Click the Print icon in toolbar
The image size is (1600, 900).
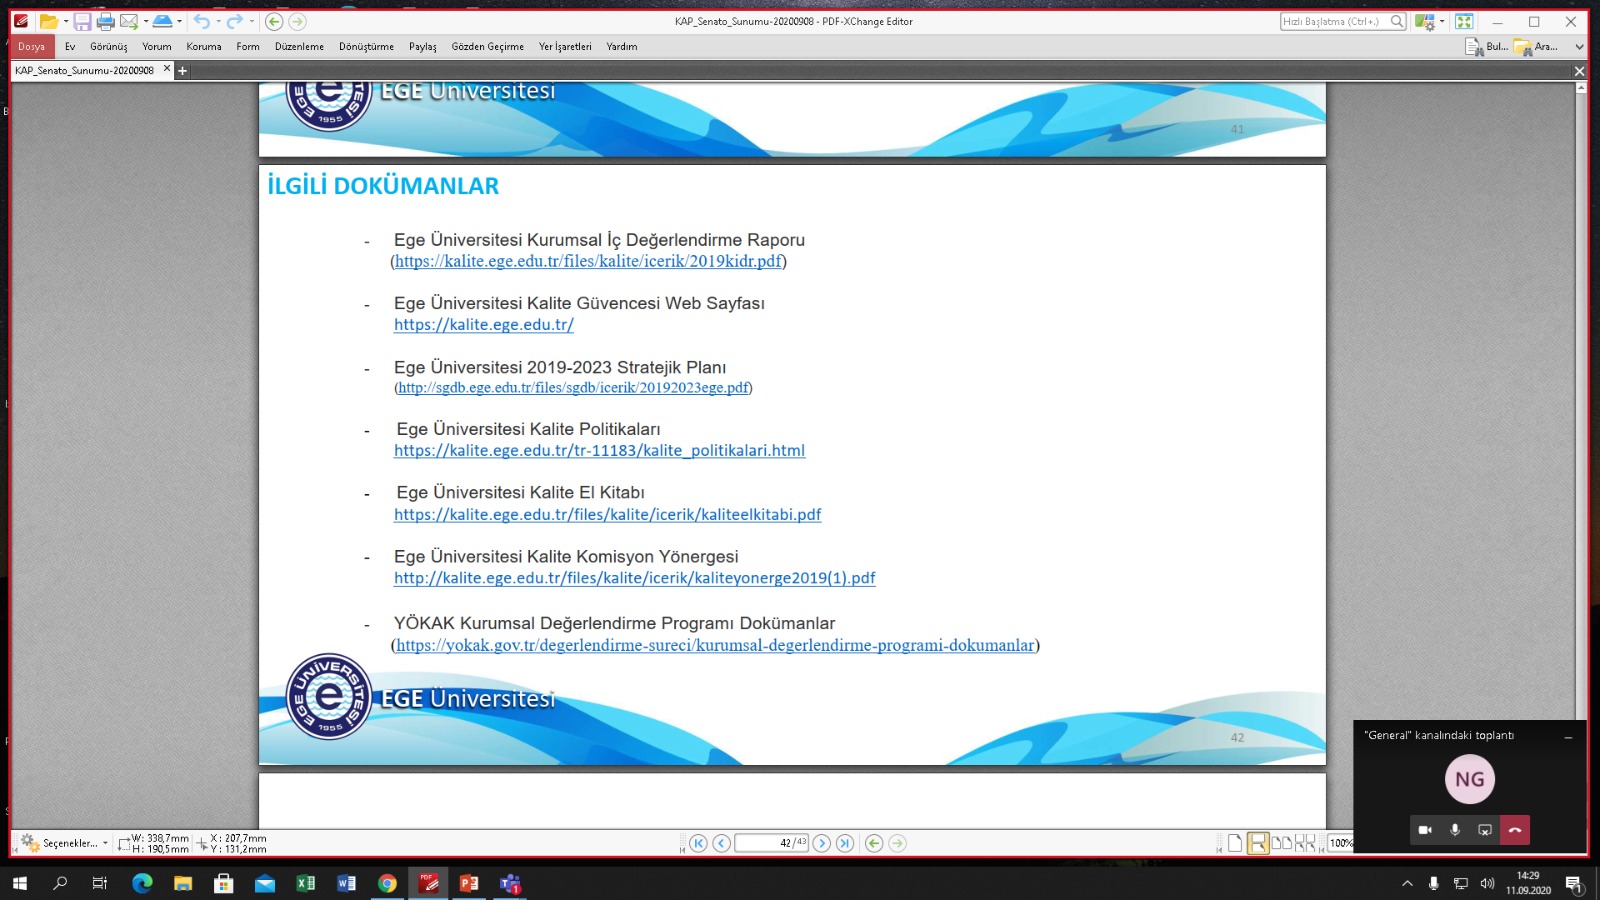[105, 21]
